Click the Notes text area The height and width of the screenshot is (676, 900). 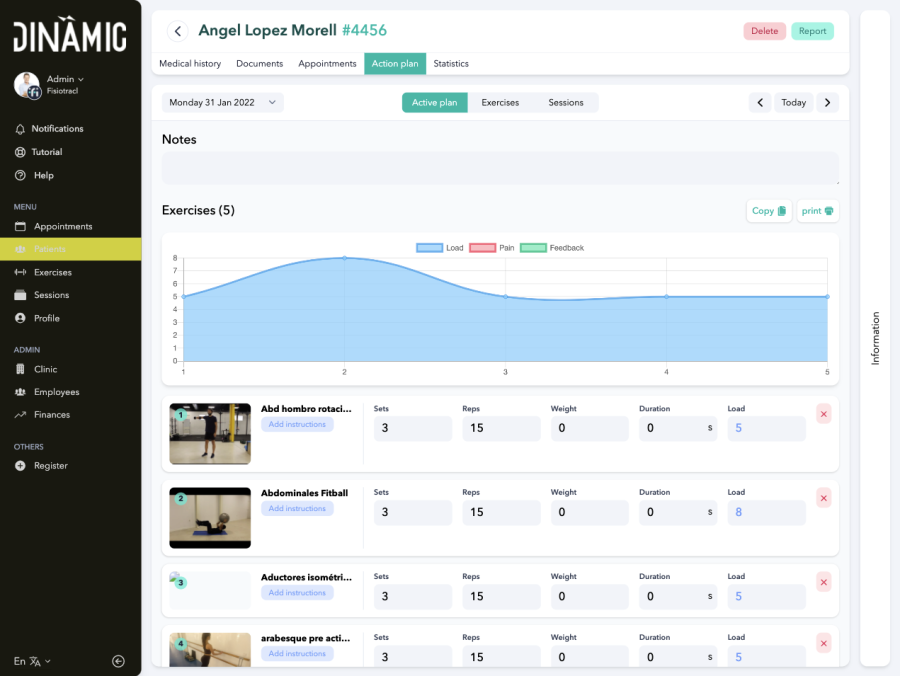click(500, 168)
